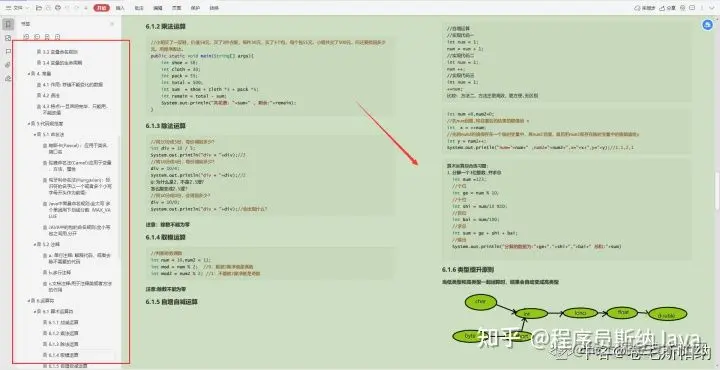This screenshot has height=370, width=720.
Task: Click the bookmark panel scrollbar
Action: click(x=119, y=197)
